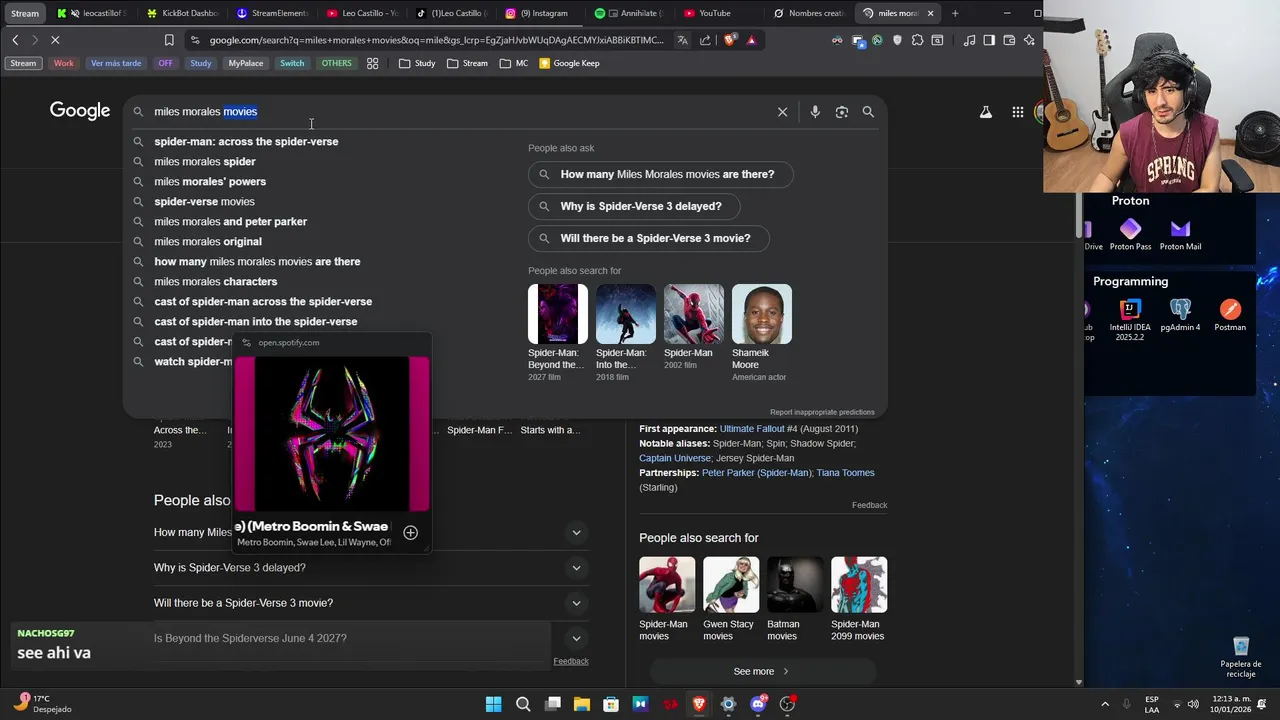Viewport: 1280px width, 720px height.
Task: Add the Metro Boomin track with plus icon
Action: click(410, 533)
